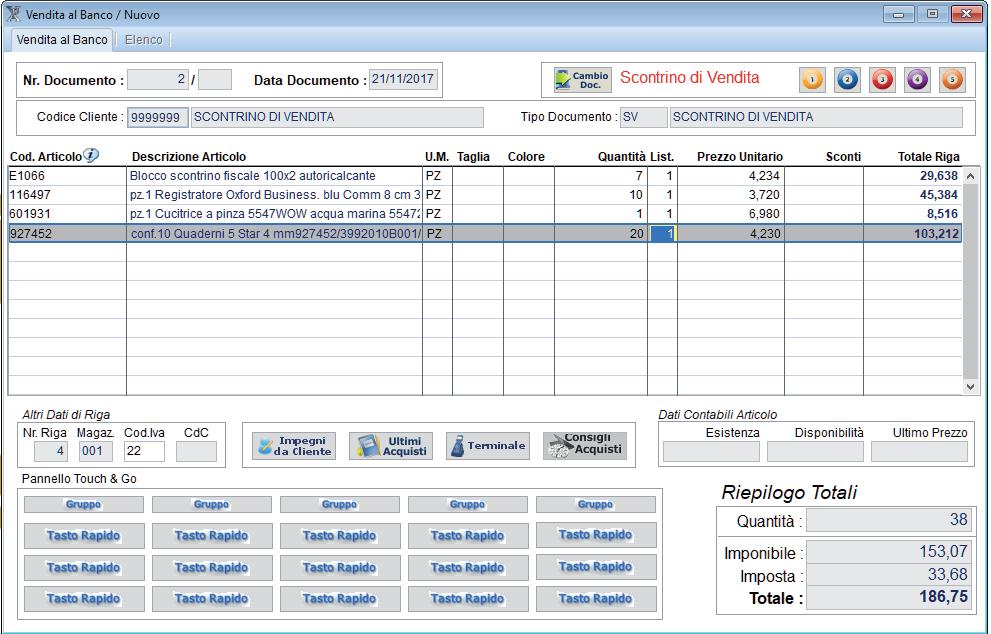Focus the Magaz. field showing 001
The image size is (991, 634).
95,451
